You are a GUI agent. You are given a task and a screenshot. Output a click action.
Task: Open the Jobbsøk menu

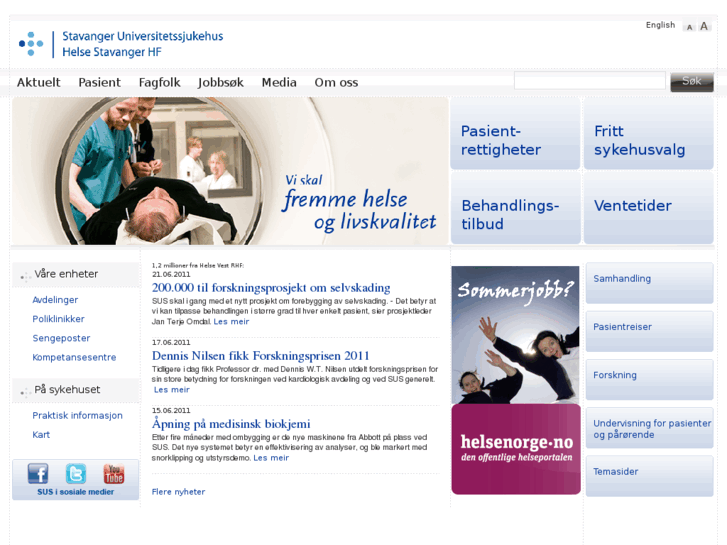tap(221, 83)
